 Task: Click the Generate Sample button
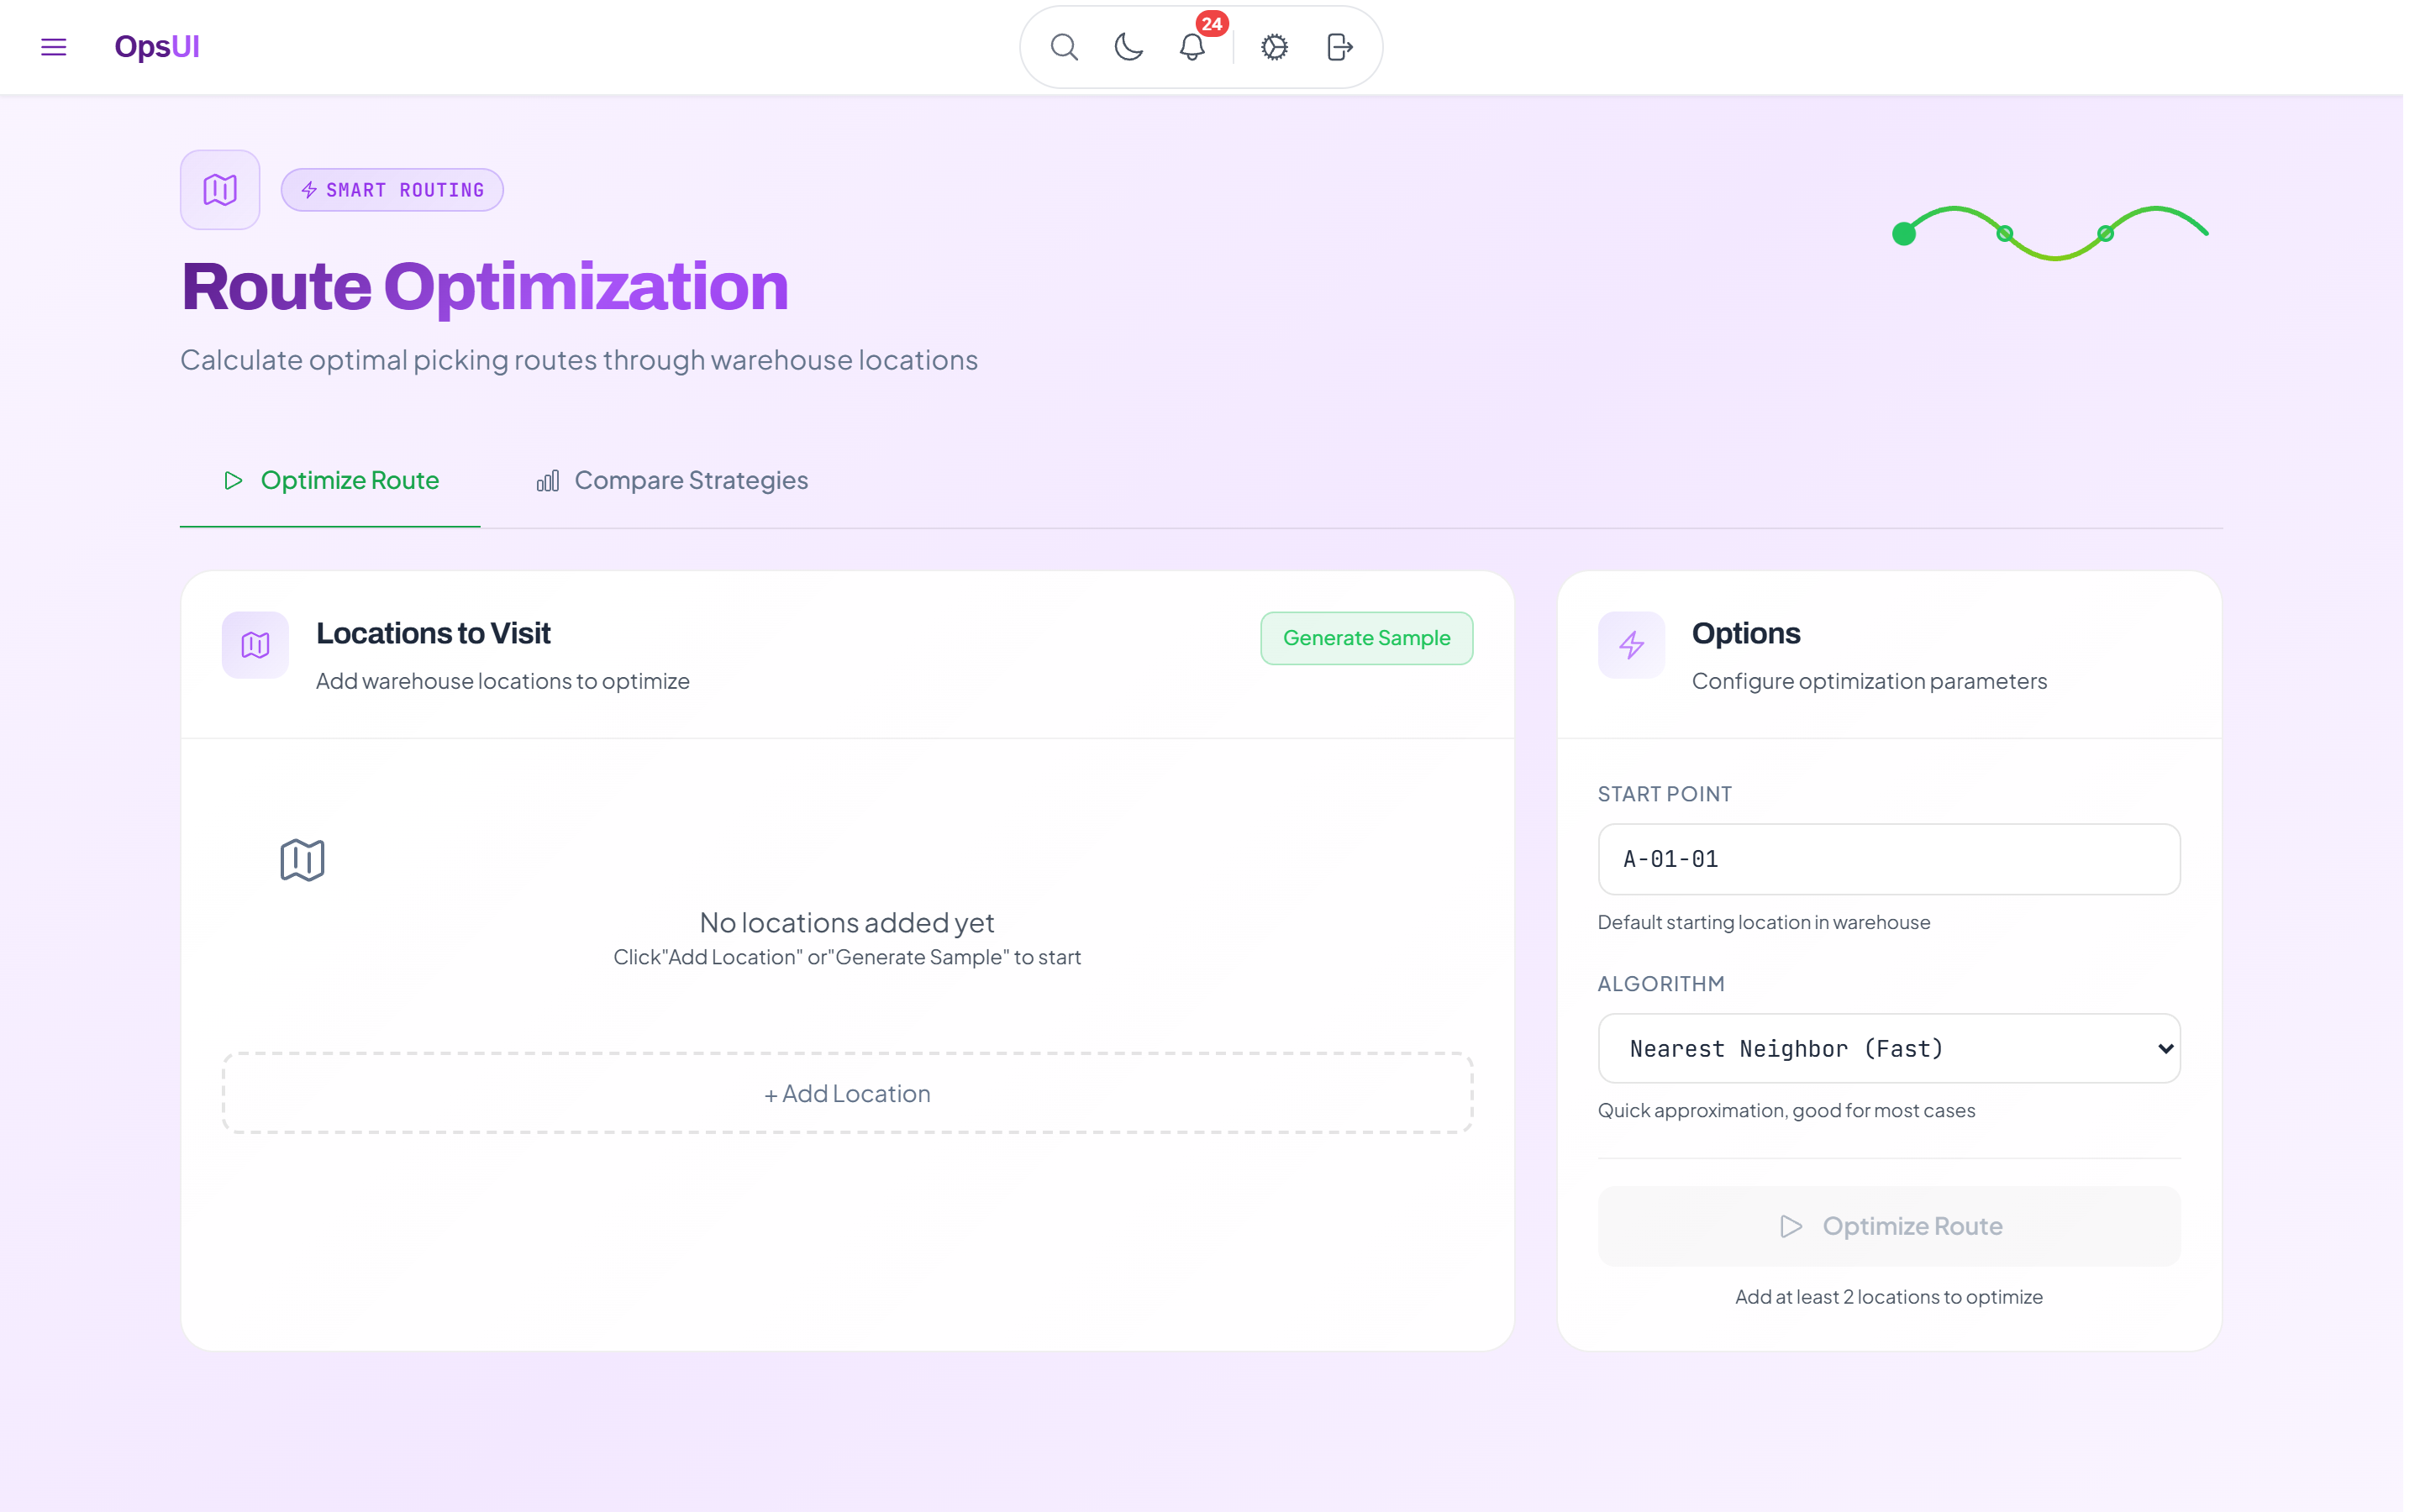coord(1366,638)
